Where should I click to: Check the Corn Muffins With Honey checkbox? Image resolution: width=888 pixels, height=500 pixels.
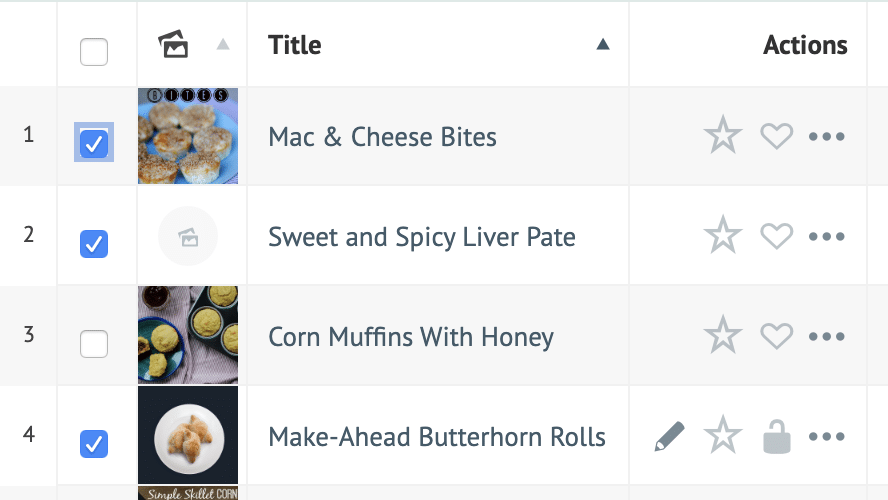[94, 344]
